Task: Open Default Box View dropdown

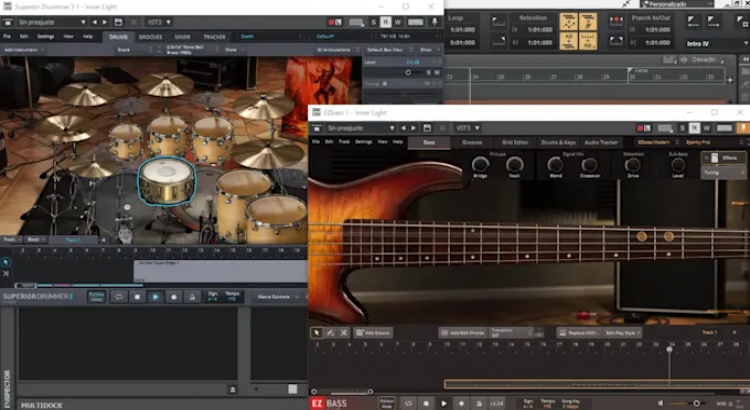Action: 390,50
